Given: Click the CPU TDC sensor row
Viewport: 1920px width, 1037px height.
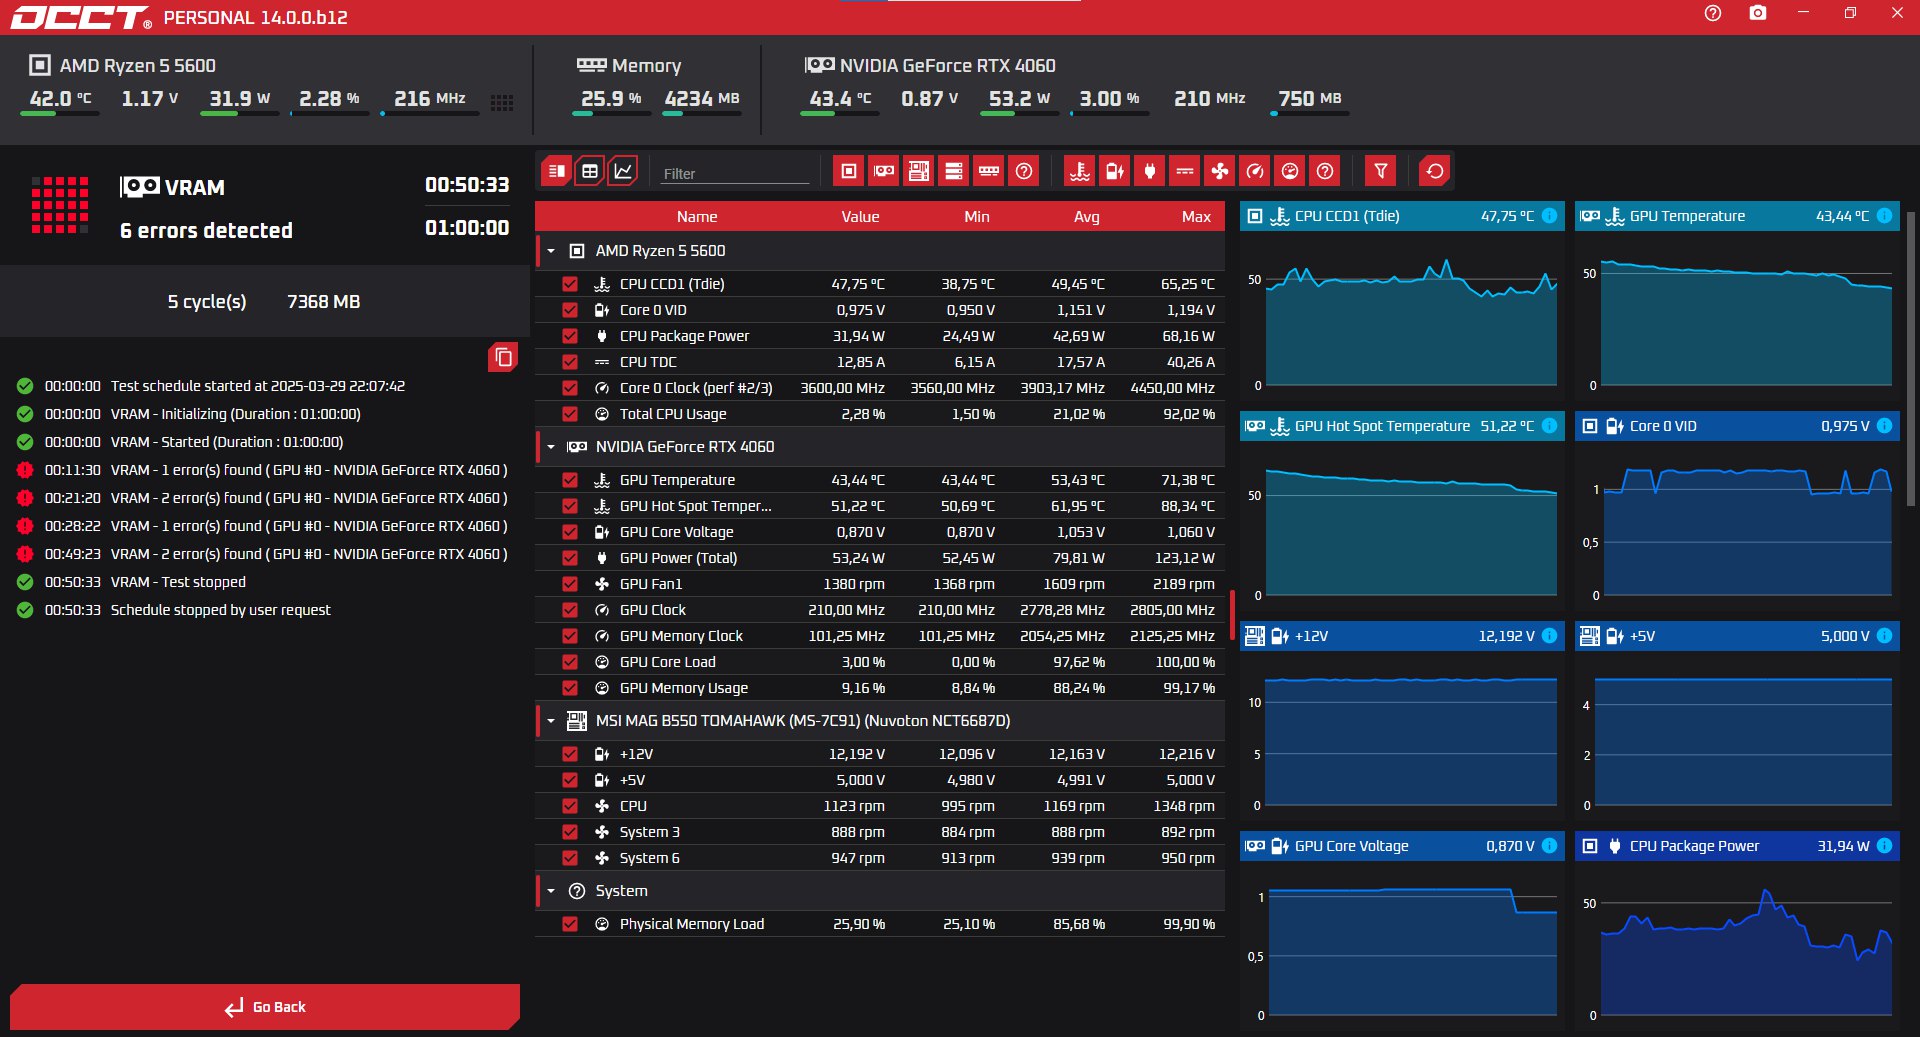Looking at the screenshot, I should (x=880, y=362).
